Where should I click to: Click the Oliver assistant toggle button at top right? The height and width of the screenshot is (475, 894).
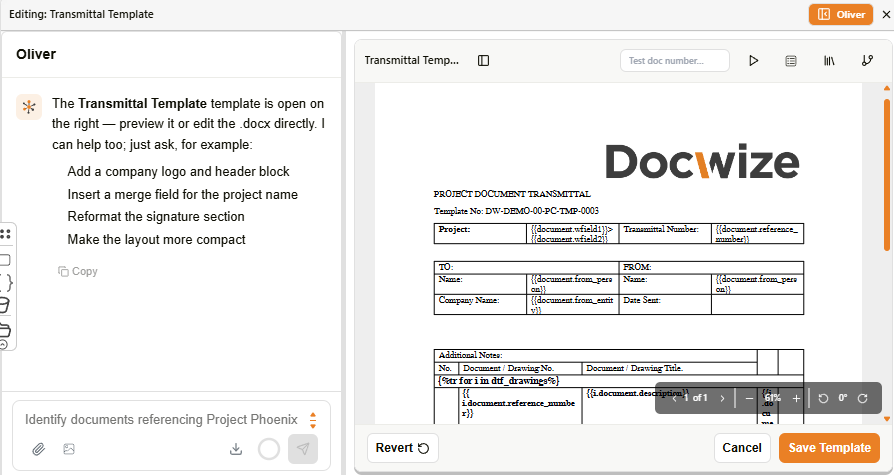[x=841, y=14]
